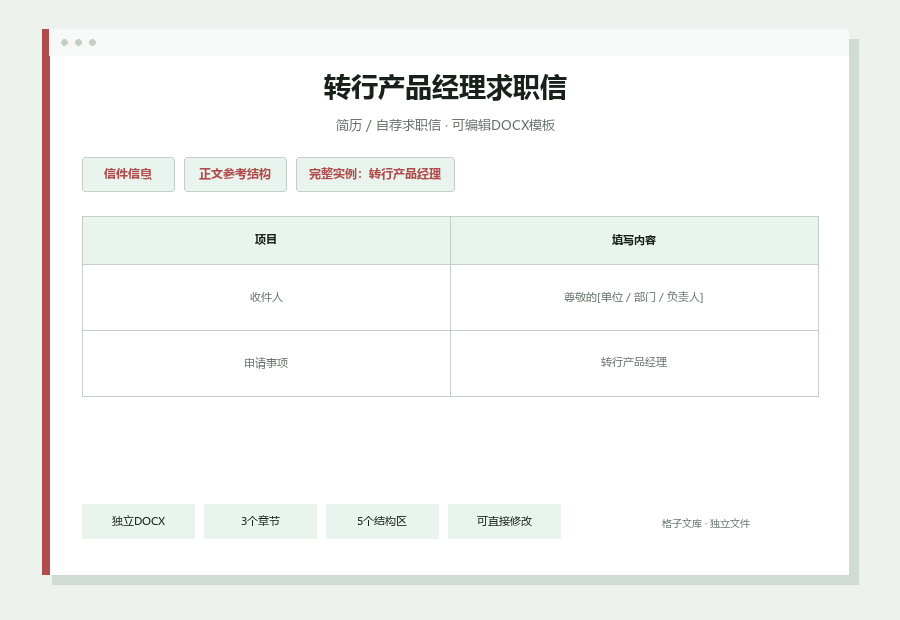
Task: Click the middle window dot in the title bar
Action: point(79,42)
